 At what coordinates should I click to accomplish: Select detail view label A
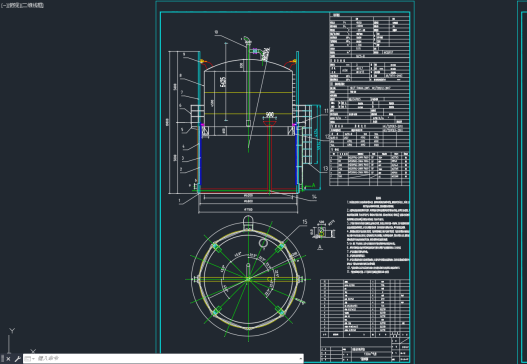320,247
